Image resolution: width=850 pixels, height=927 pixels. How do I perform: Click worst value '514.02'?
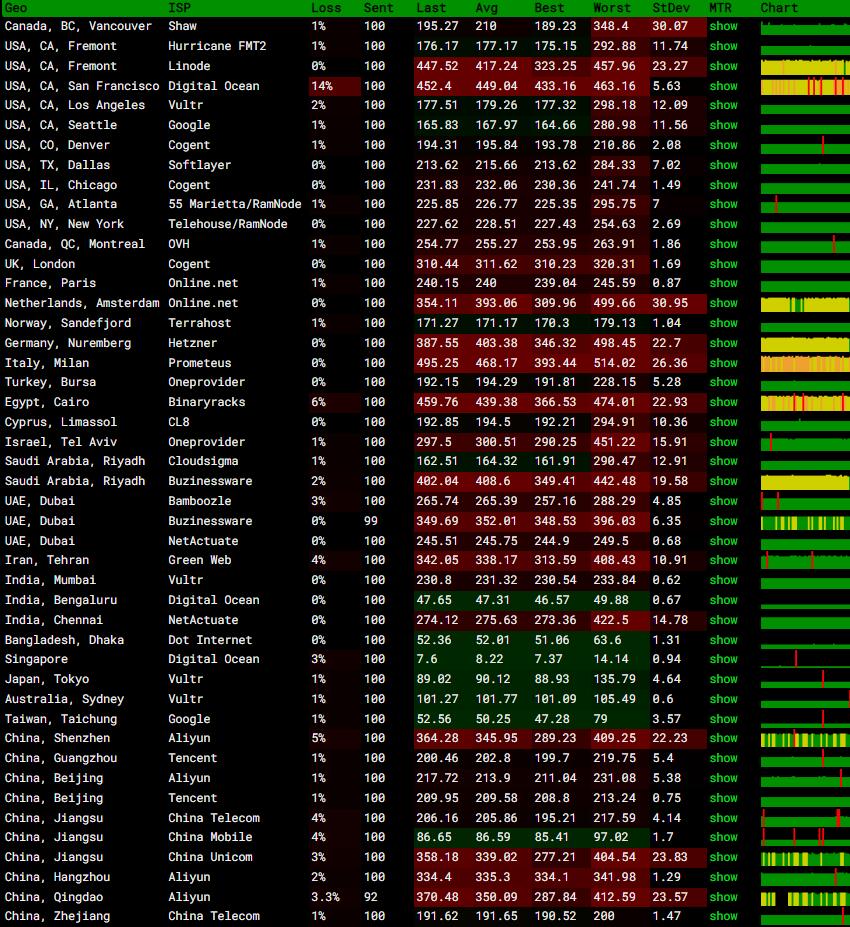(615, 363)
